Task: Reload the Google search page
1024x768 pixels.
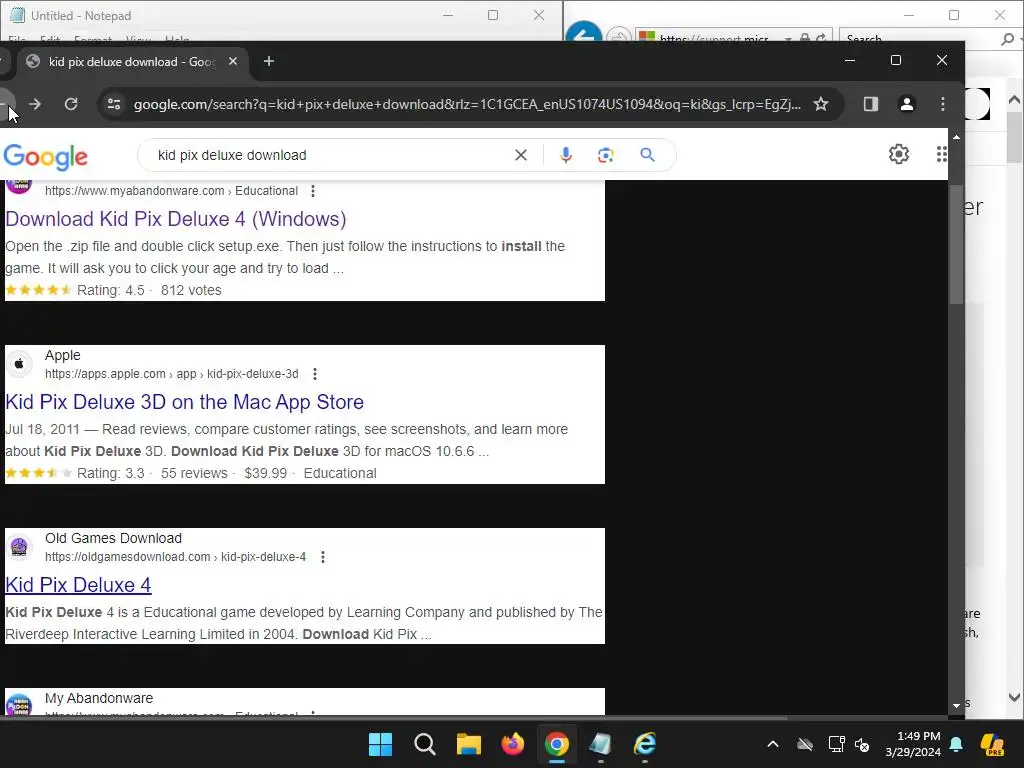Action: point(71,104)
